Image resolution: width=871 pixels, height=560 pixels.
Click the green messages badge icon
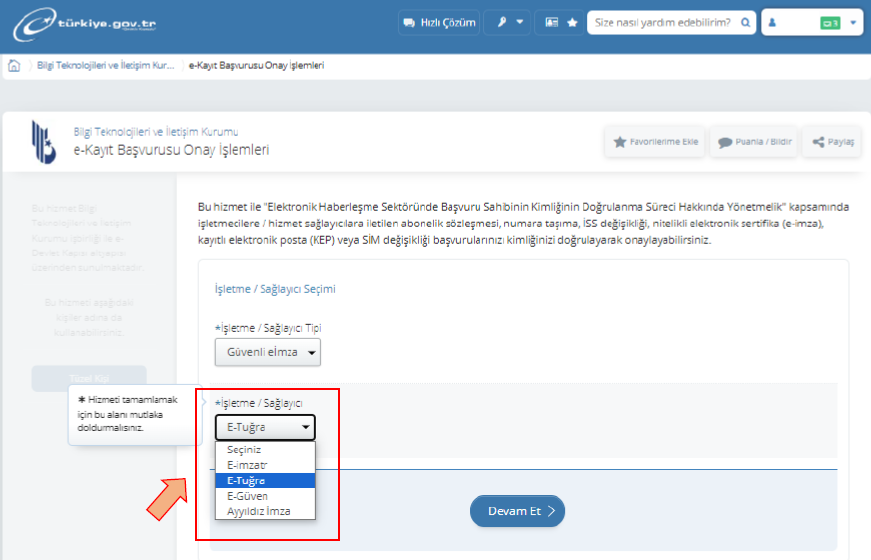tap(830, 23)
